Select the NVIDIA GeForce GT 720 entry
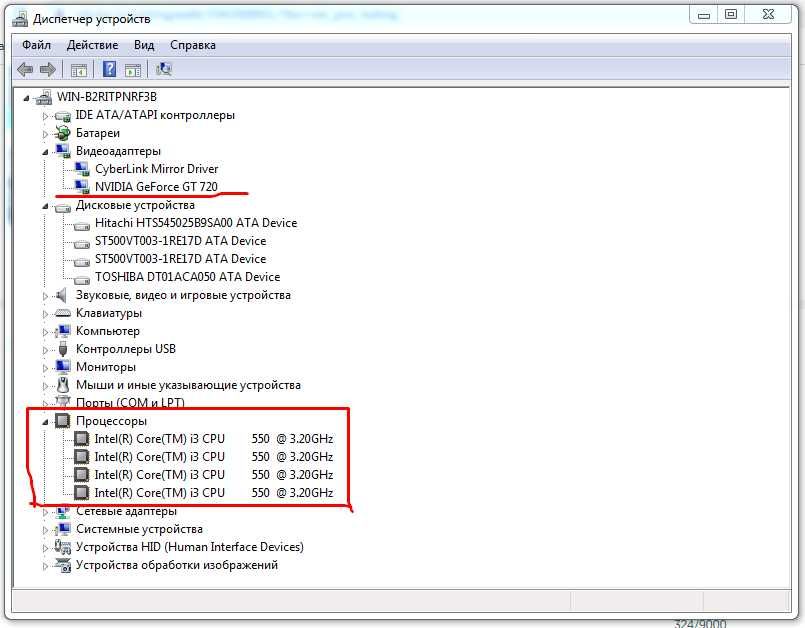The height and width of the screenshot is (628, 805). [156, 187]
